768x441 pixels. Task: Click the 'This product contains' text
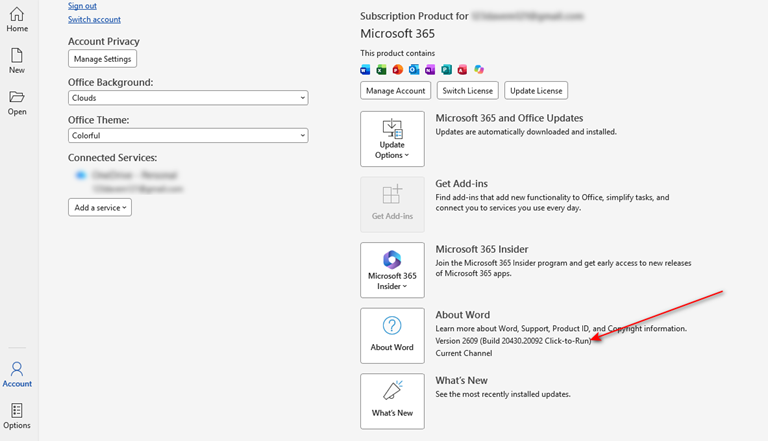[x=398, y=53]
